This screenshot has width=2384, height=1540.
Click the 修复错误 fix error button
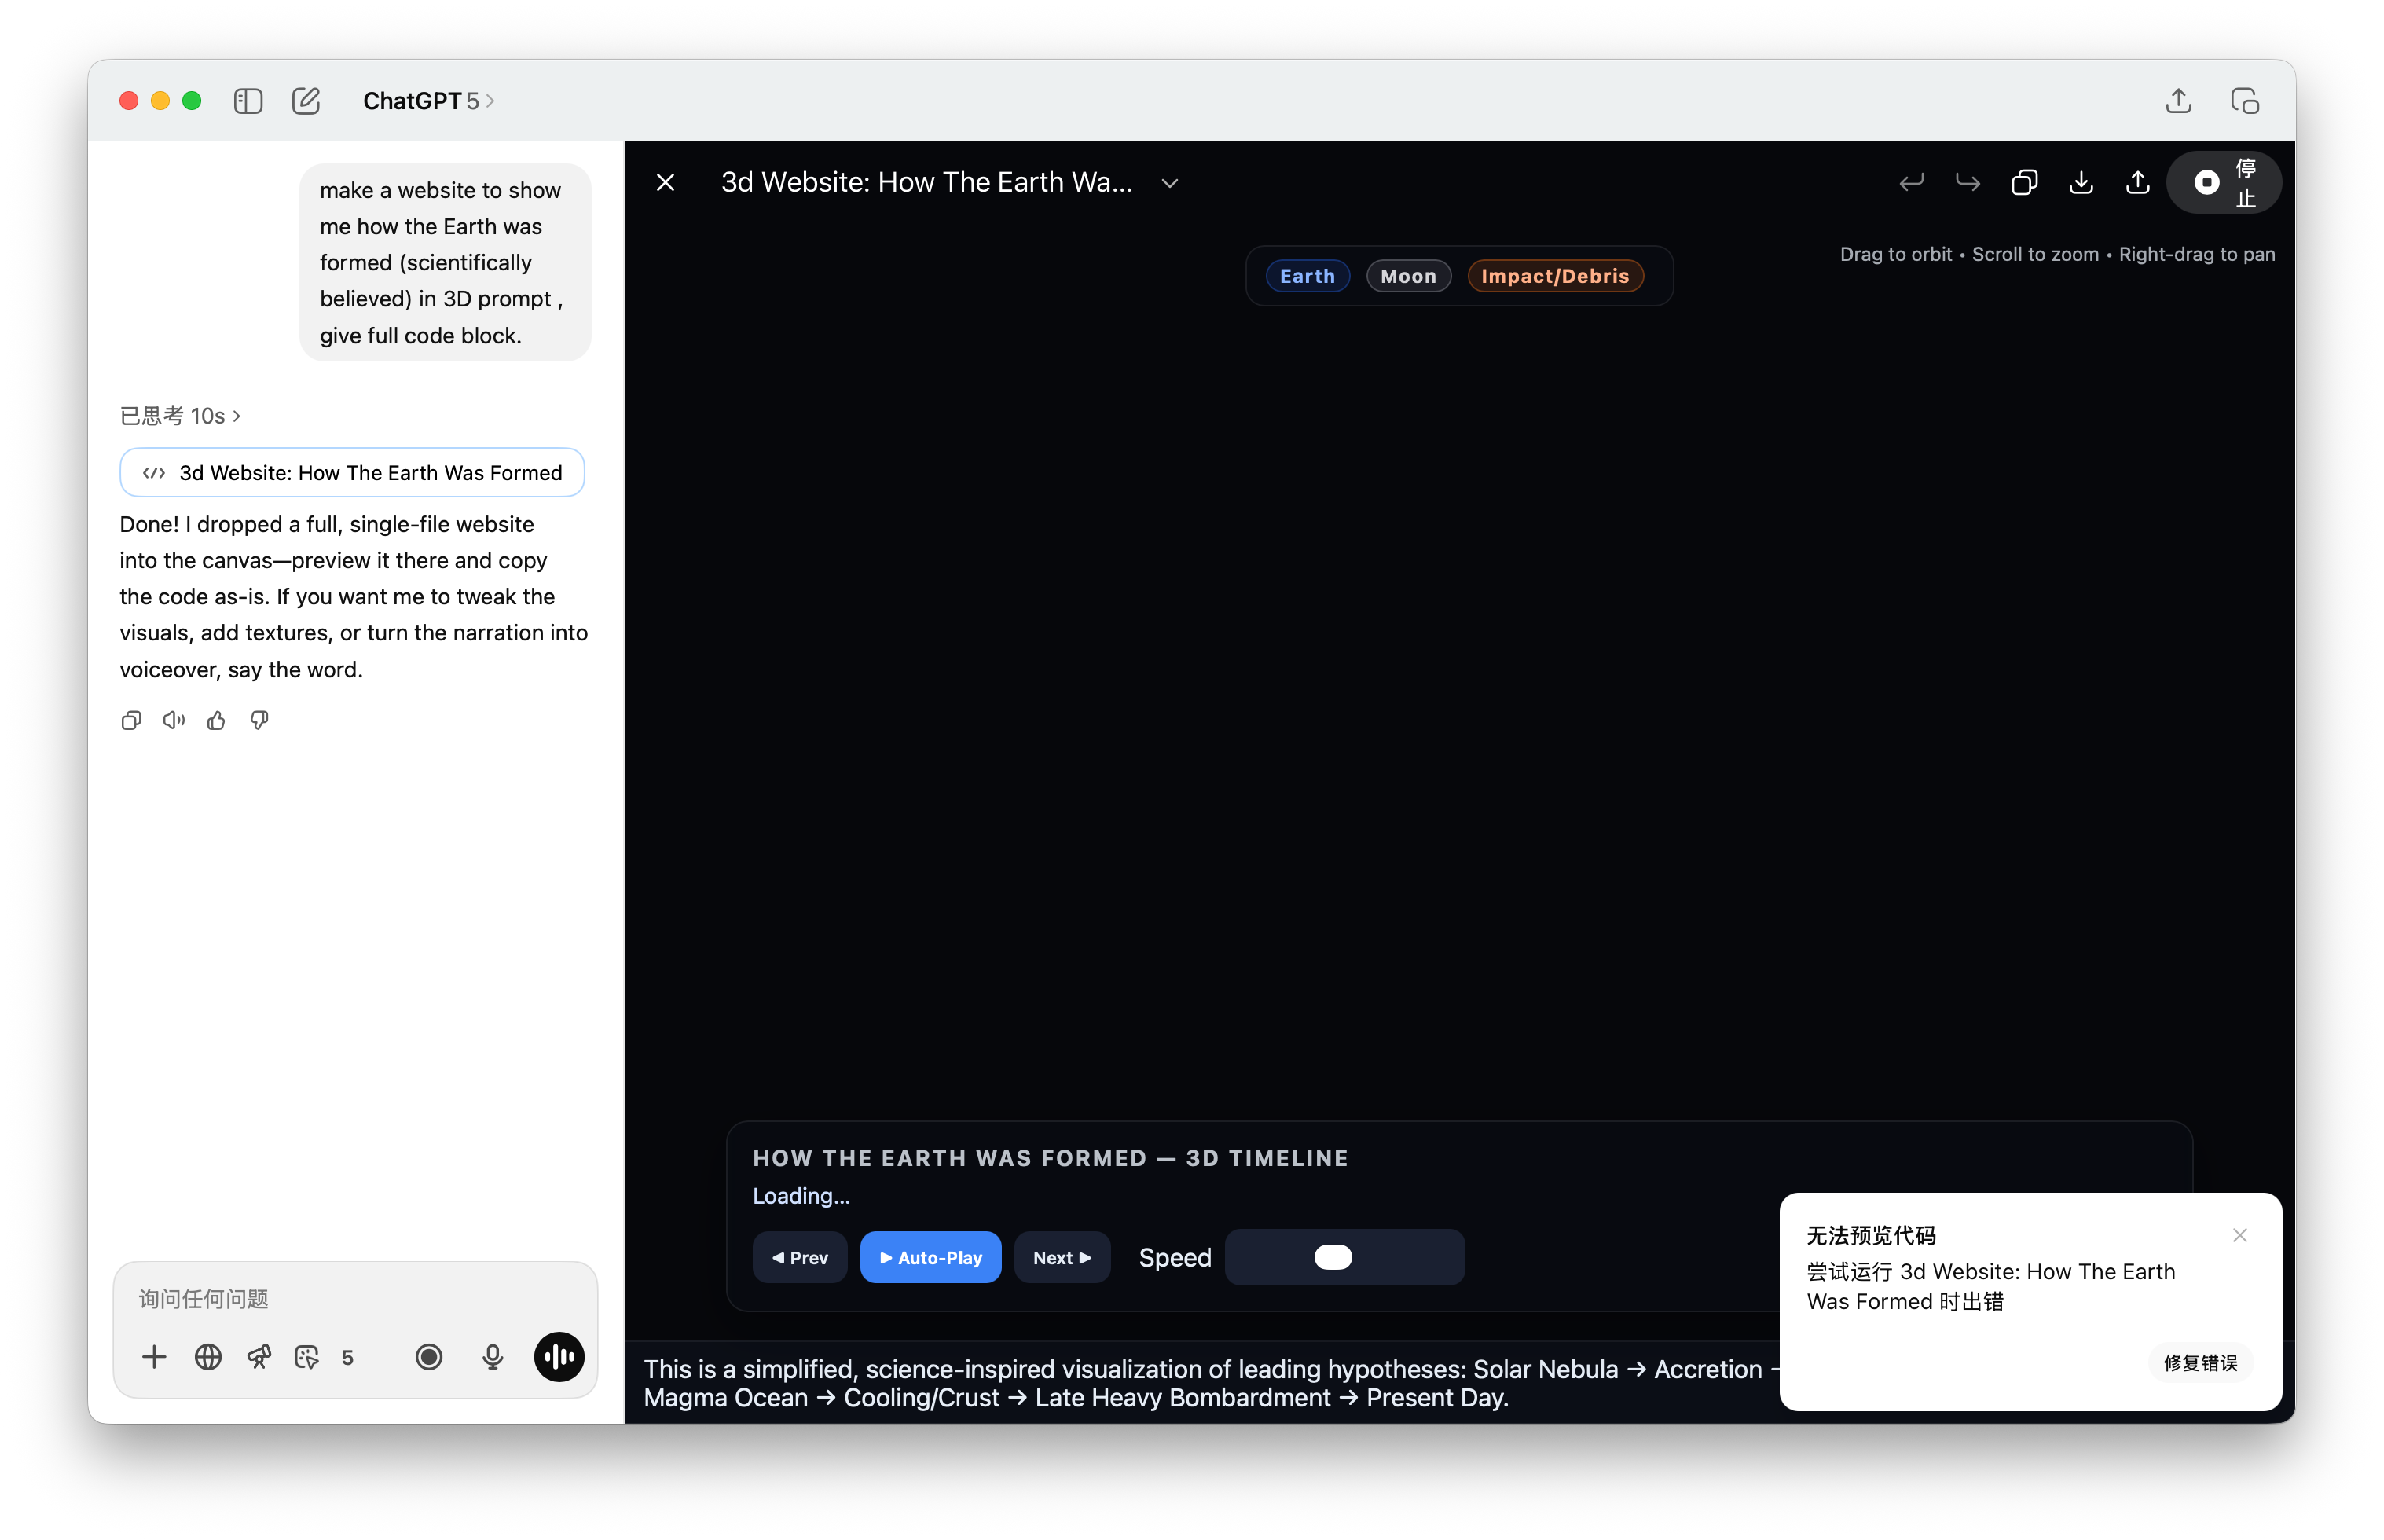2200,1363
